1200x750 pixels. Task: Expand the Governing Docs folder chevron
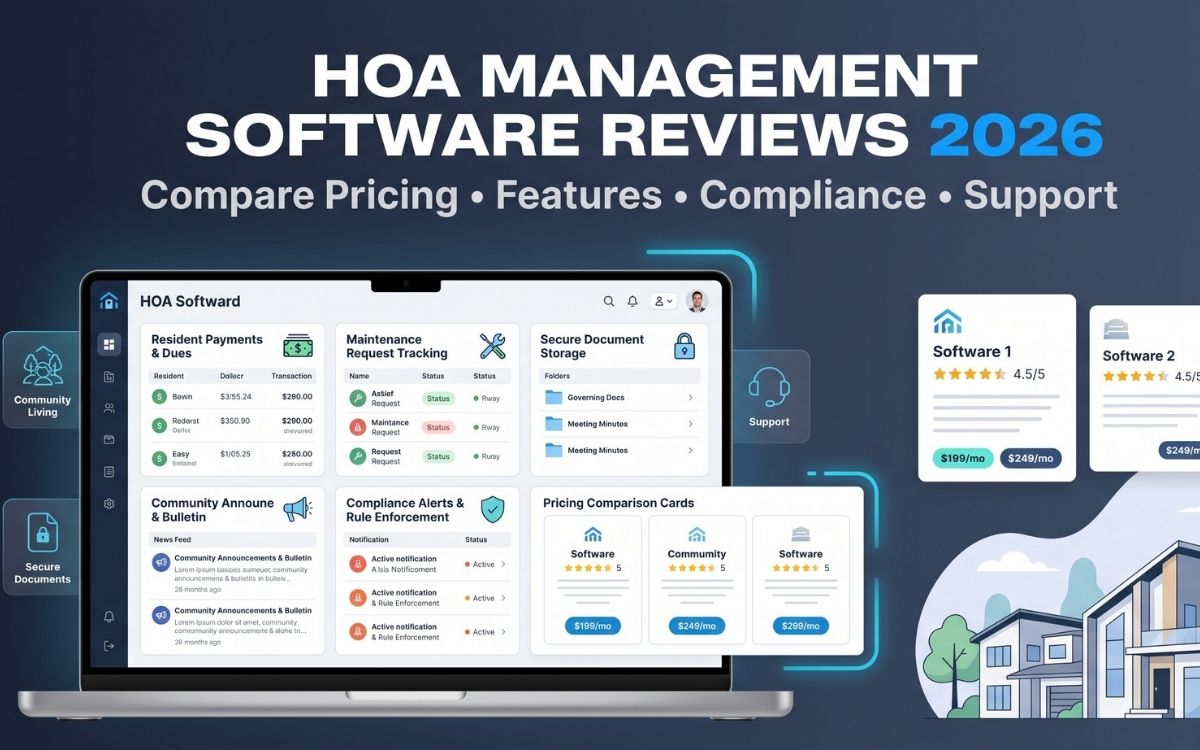click(690, 398)
